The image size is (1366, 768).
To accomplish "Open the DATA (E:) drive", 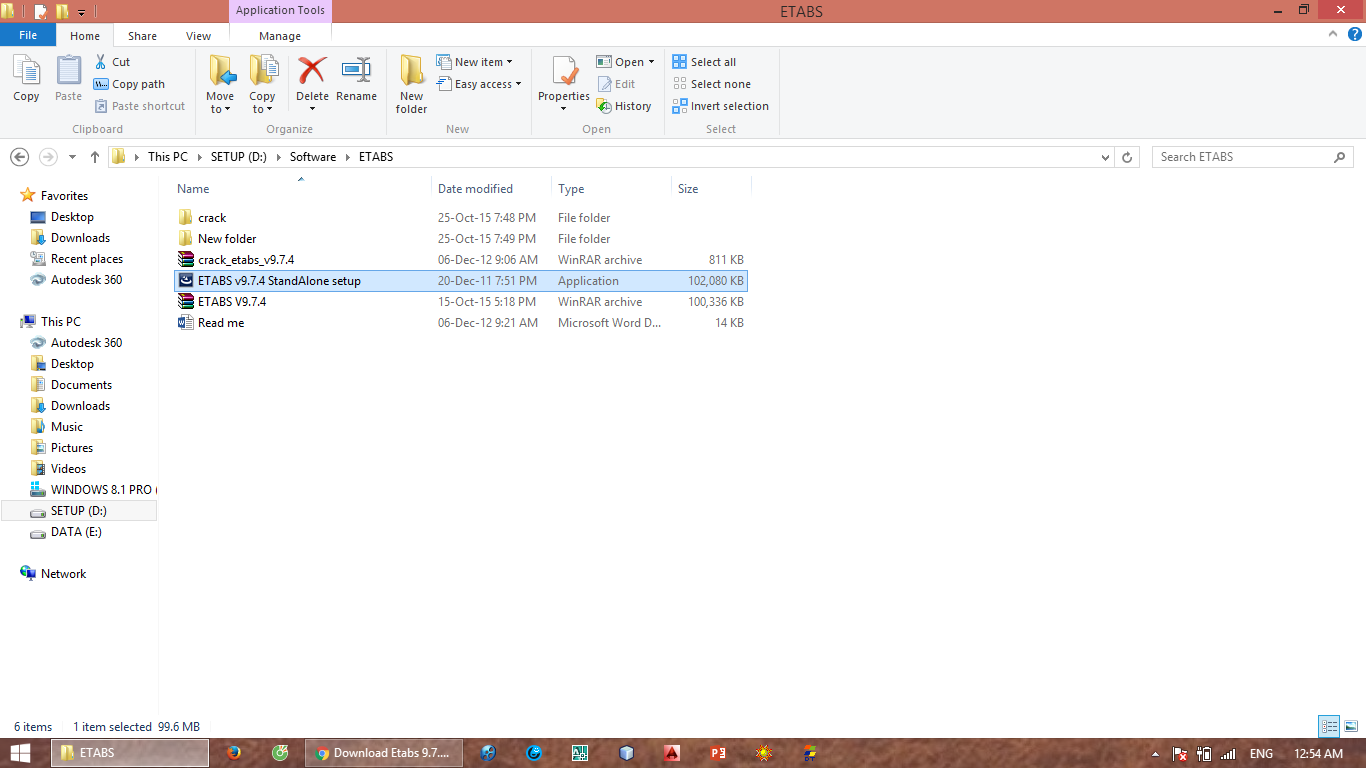I will point(76,532).
